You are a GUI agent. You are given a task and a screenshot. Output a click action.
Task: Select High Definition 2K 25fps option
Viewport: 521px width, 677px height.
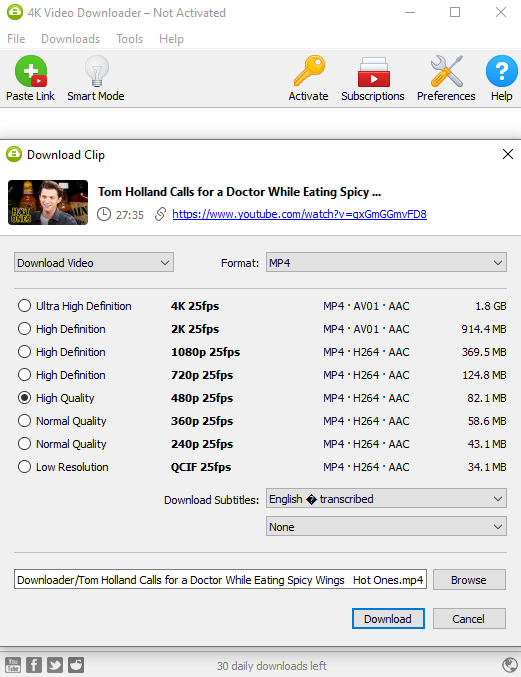24,329
